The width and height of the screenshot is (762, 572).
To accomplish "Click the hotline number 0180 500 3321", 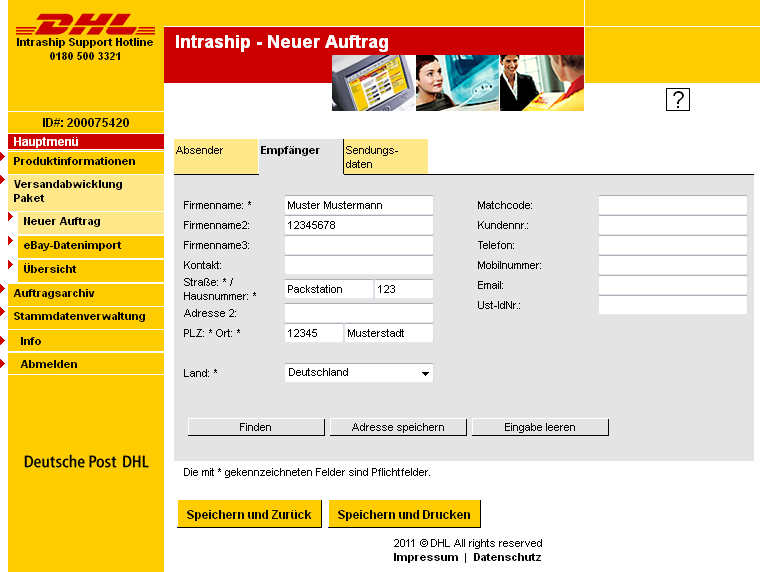I will [x=86, y=56].
